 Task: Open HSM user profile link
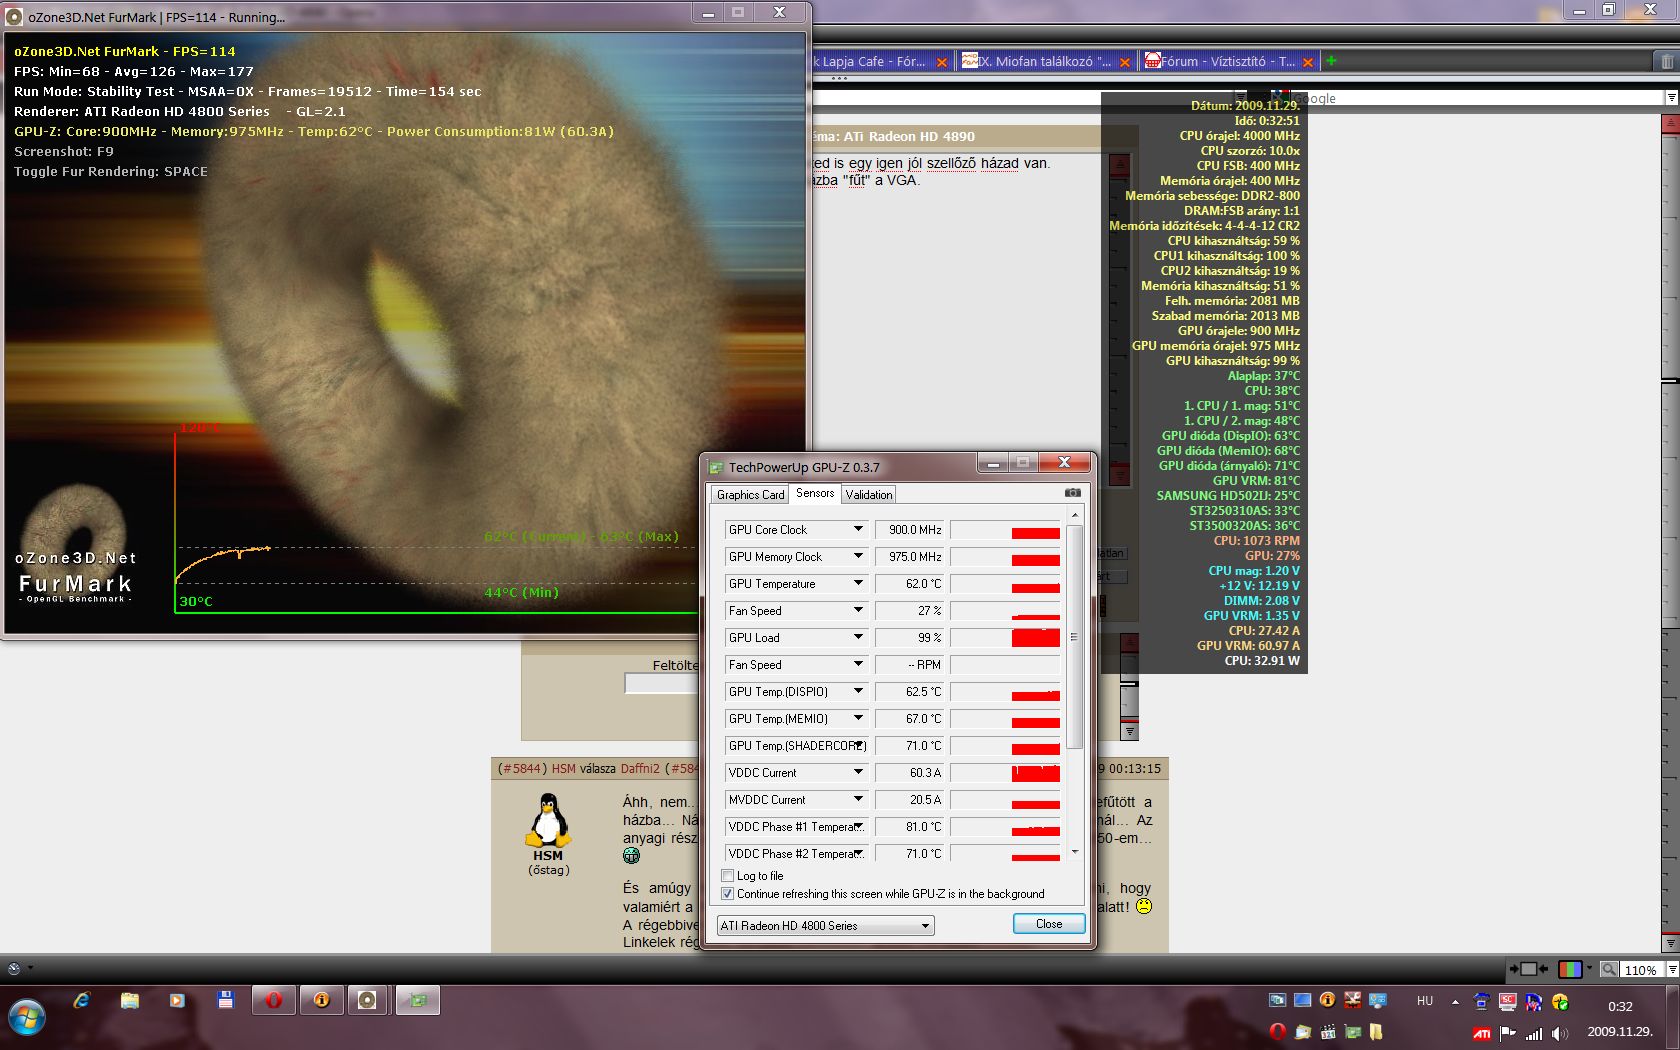pos(564,768)
